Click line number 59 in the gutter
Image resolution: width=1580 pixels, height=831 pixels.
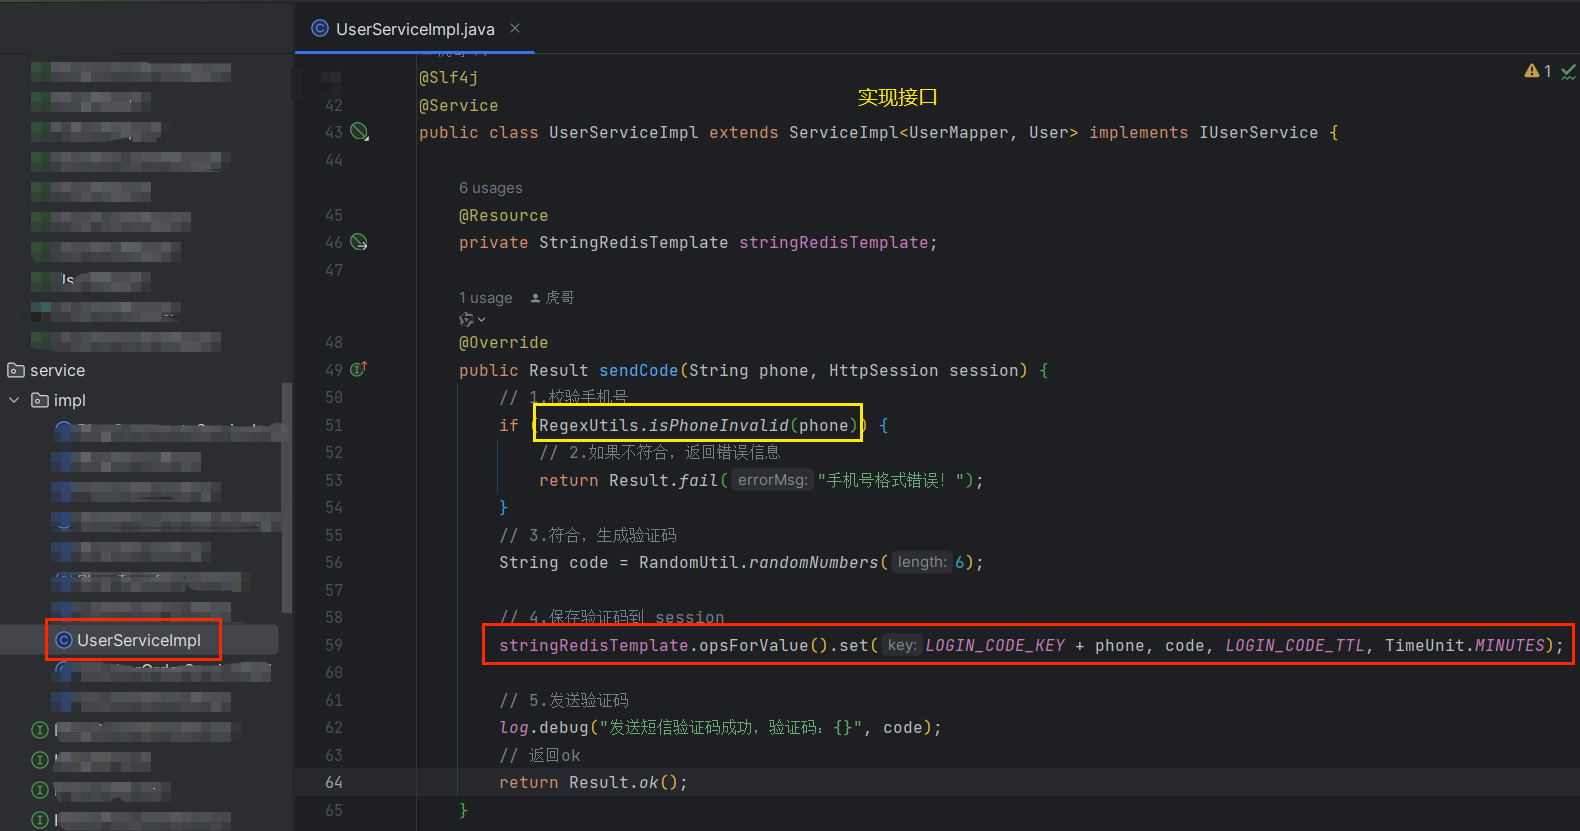(334, 645)
